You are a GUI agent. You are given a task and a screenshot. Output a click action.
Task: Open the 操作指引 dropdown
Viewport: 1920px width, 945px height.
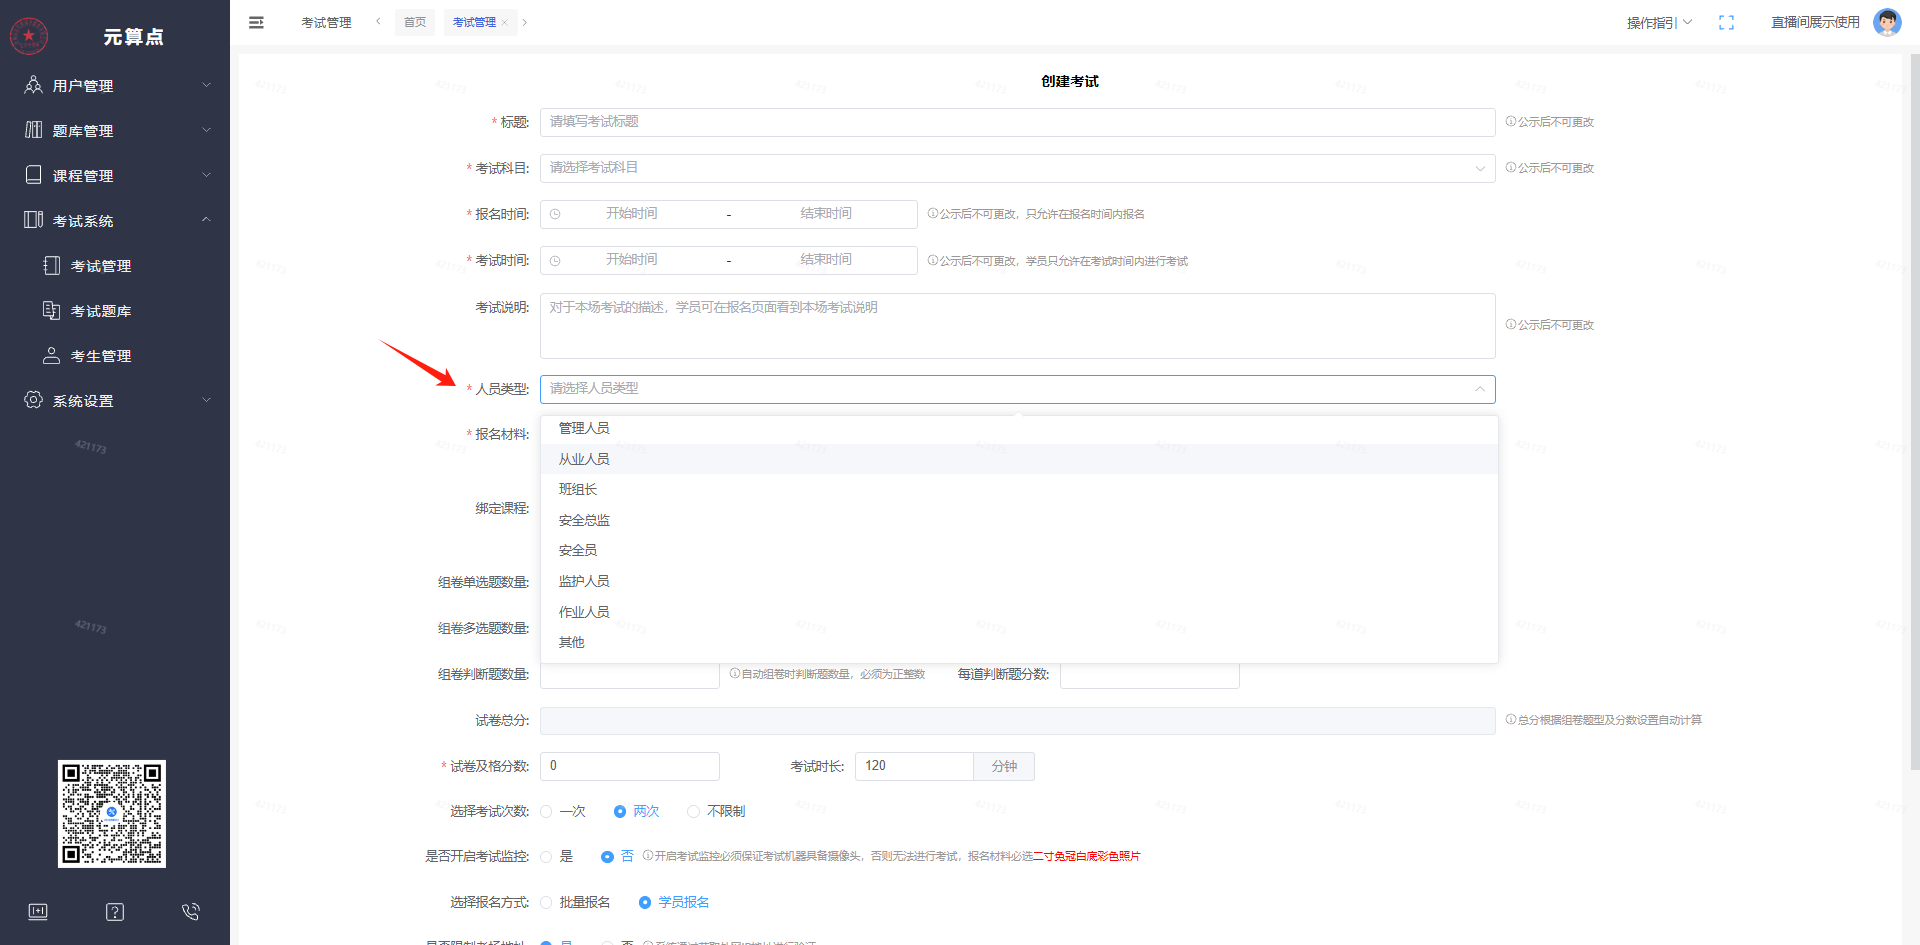[1659, 22]
